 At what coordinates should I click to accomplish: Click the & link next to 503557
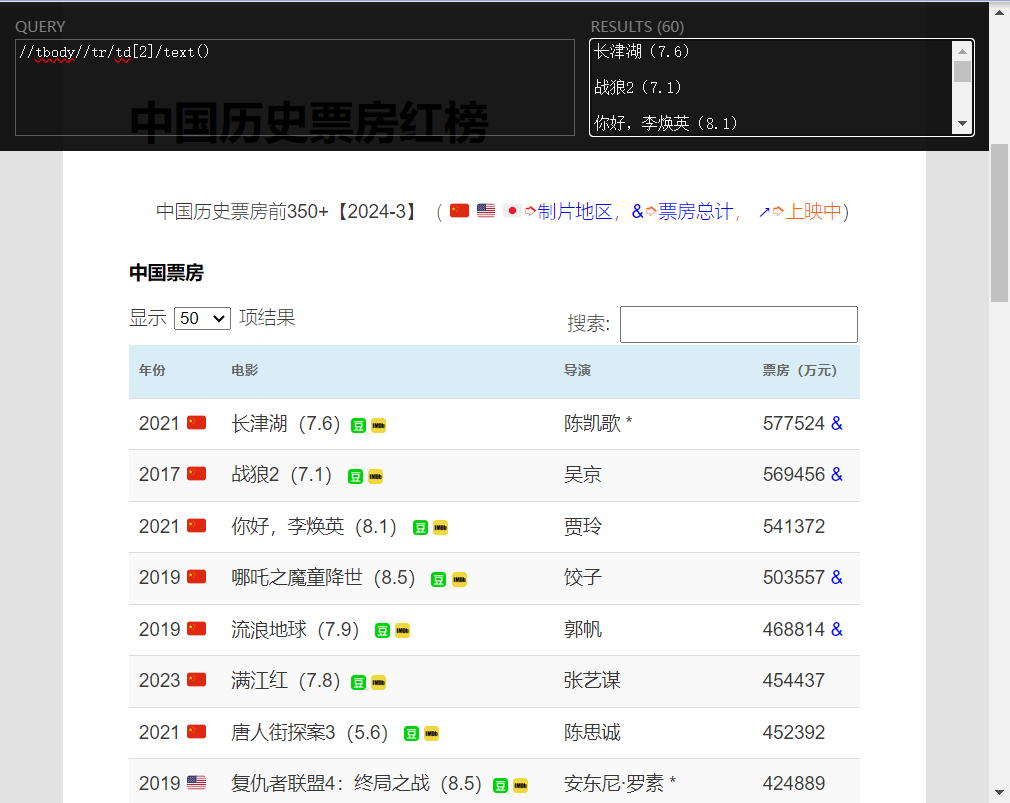[837, 578]
